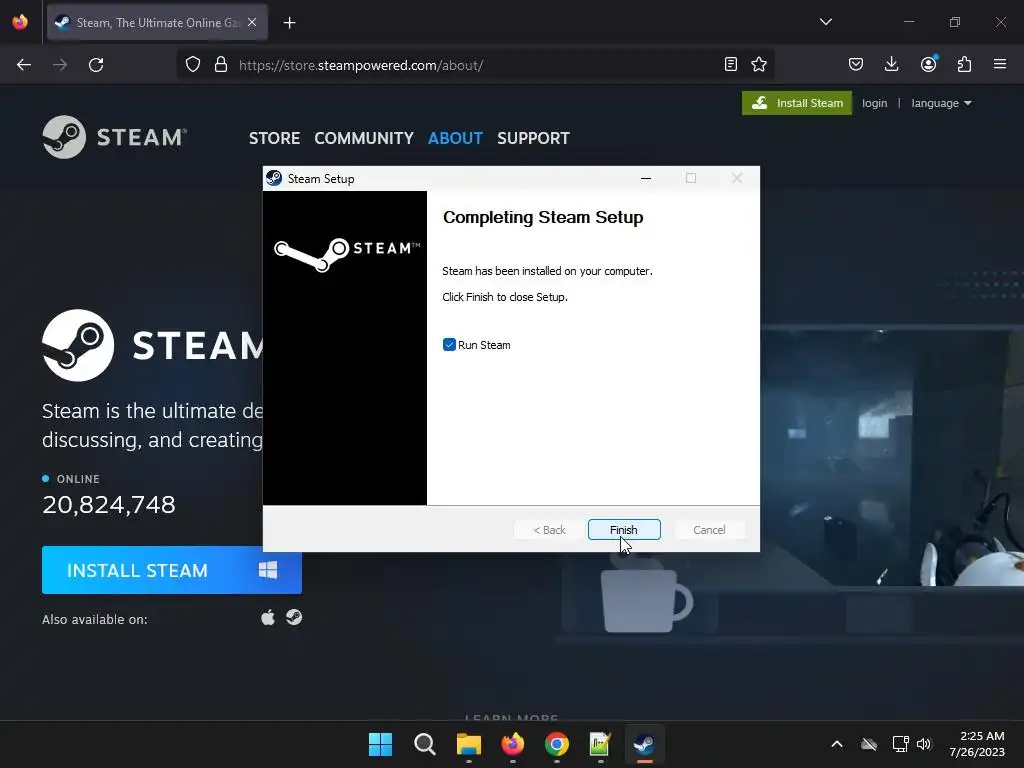Go forward in Firefox history
This screenshot has height=768, width=1024.
click(60, 65)
